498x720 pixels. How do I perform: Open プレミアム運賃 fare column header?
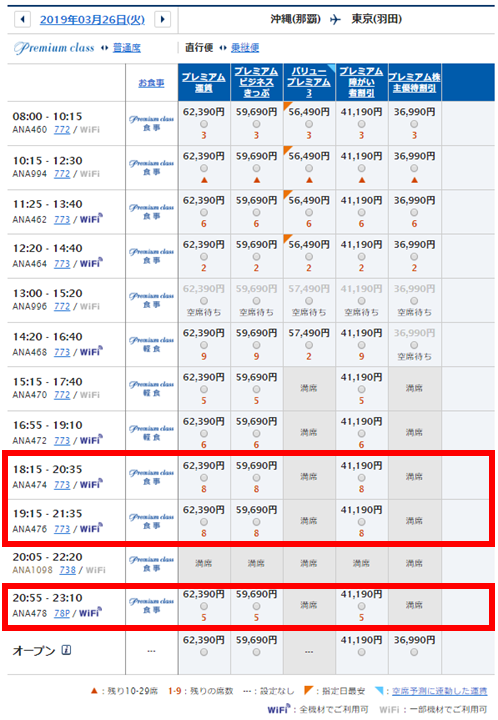point(204,83)
